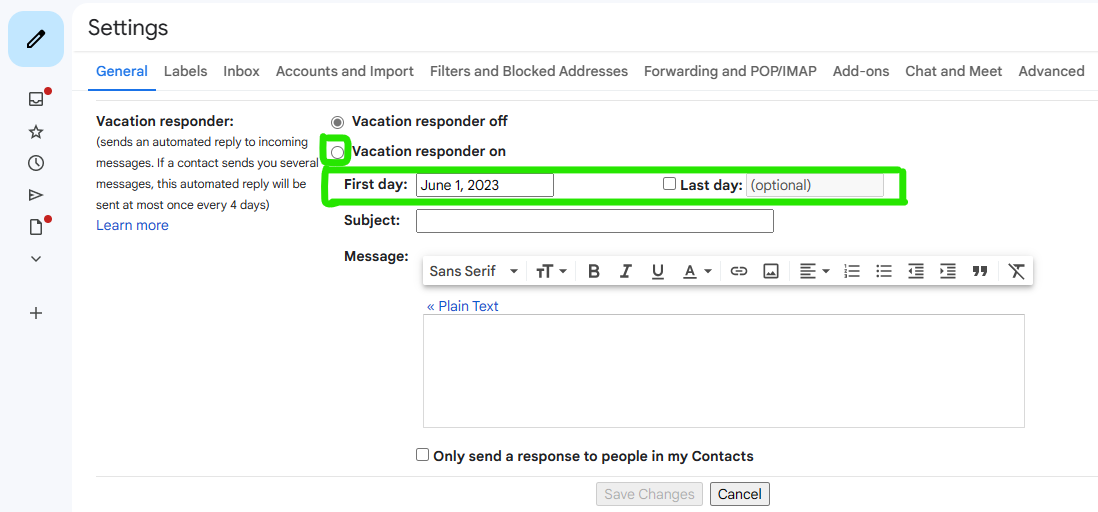The image size is (1098, 512).
Task: Click the Compose pencil icon
Action: [x=36, y=39]
